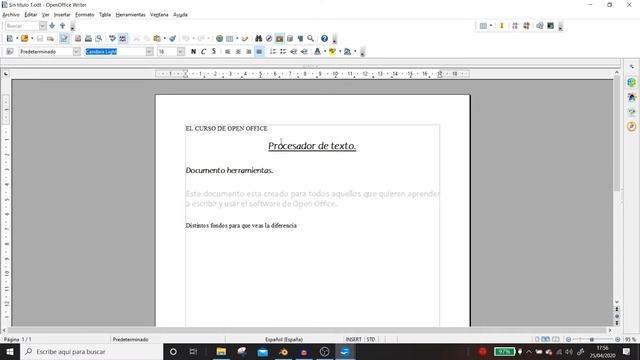
Task: Adjust the zoom slider in status bar
Action: coord(592,339)
